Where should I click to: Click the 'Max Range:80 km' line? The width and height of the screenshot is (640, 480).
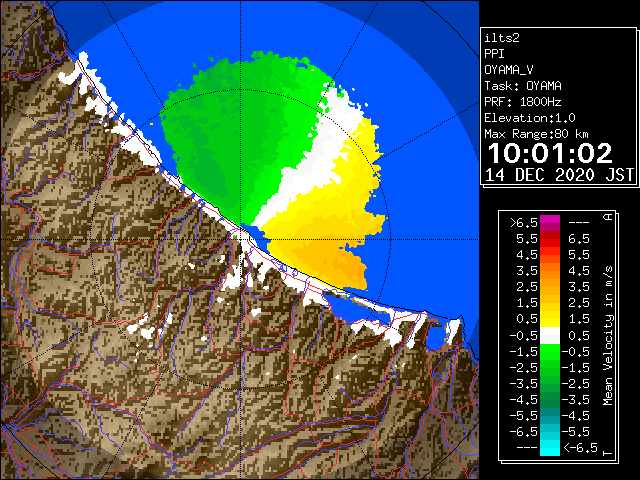(536, 134)
